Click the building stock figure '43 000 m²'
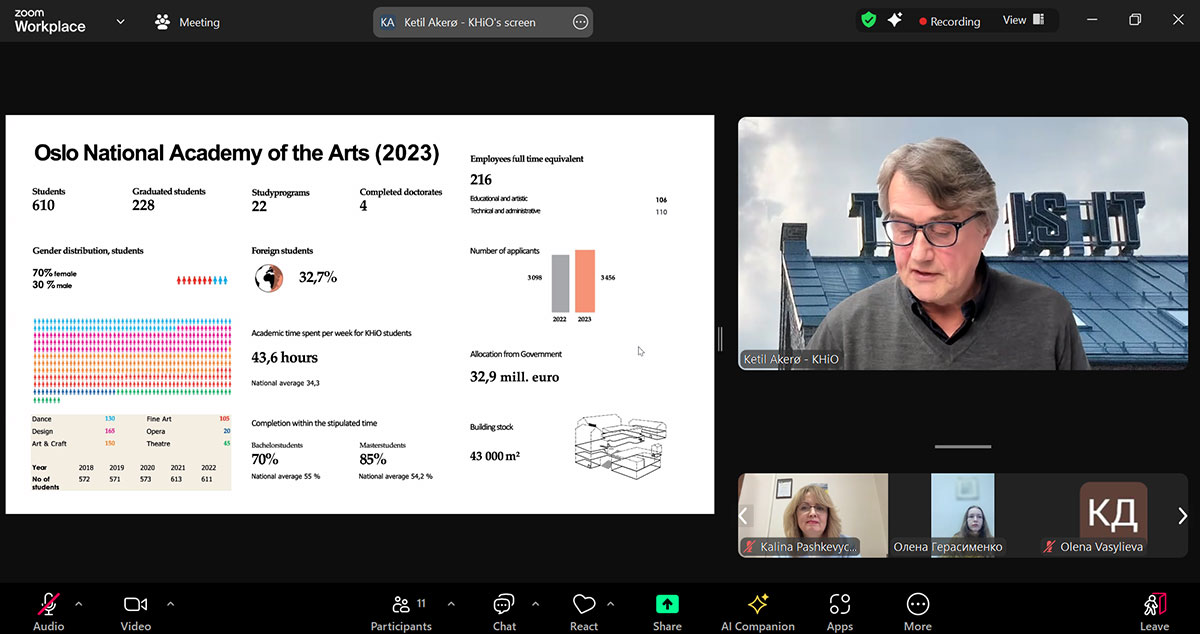1200x634 pixels. coord(495,456)
